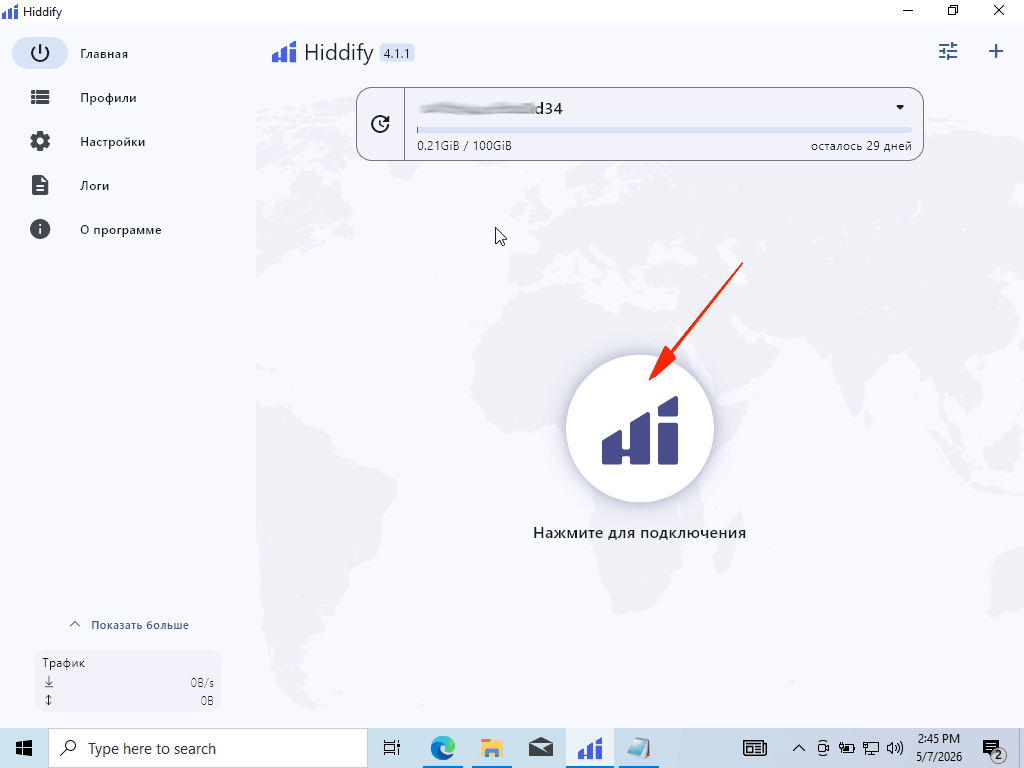Click the profile name ending d34
Image resolution: width=1024 pixels, height=768 pixels.
click(x=490, y=108)
